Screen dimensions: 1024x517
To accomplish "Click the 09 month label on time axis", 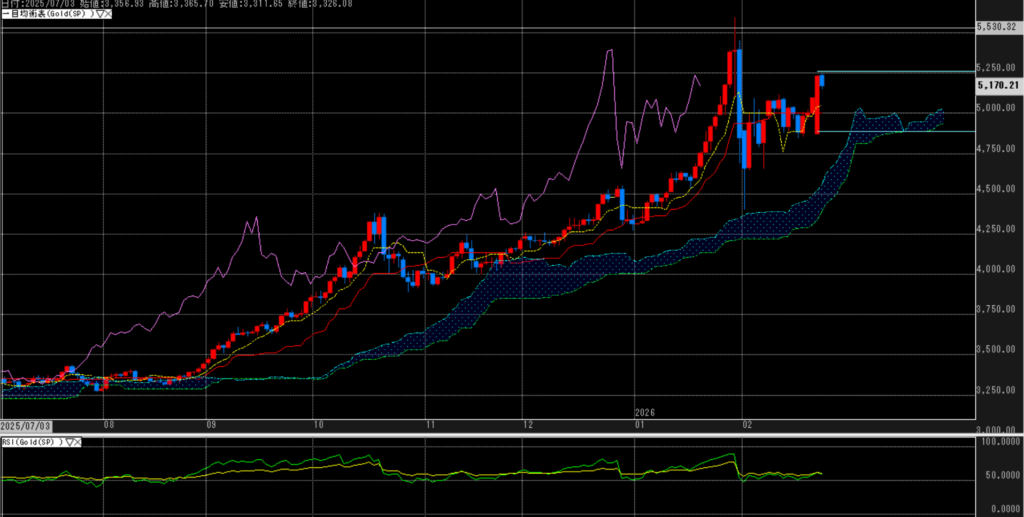I will [x=211, y=424].
